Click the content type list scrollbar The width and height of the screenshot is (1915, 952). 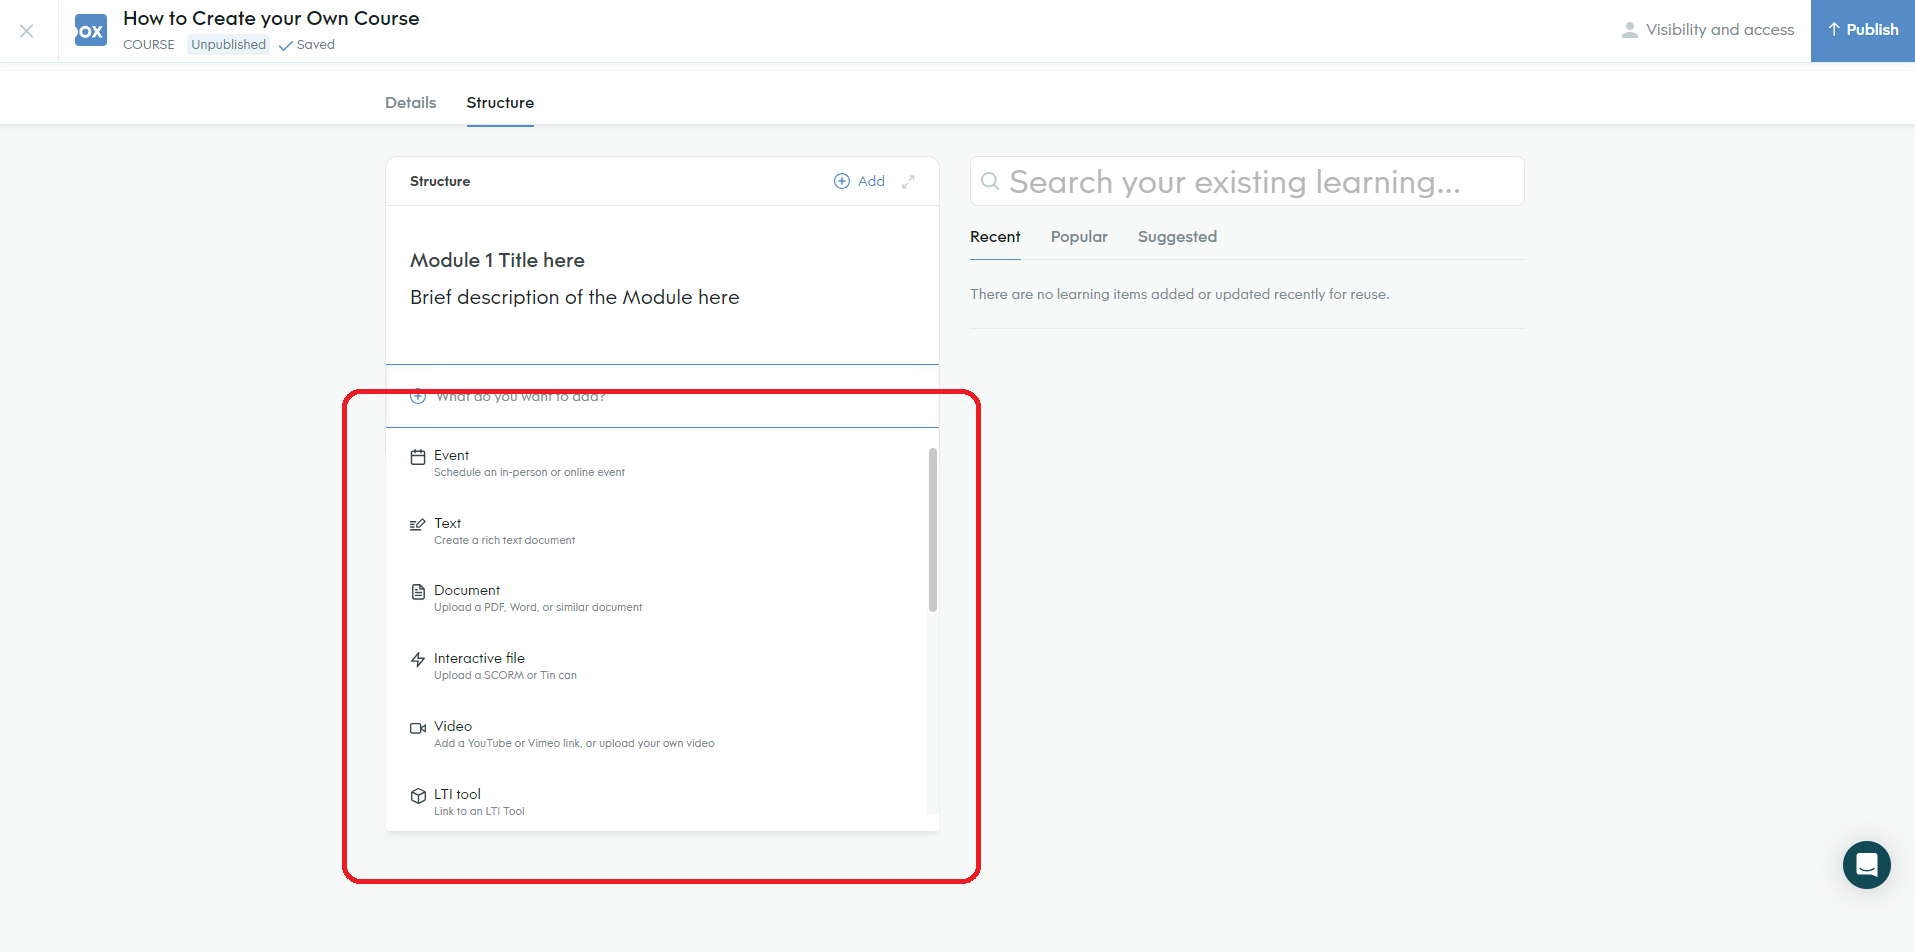tap(932, 530)
